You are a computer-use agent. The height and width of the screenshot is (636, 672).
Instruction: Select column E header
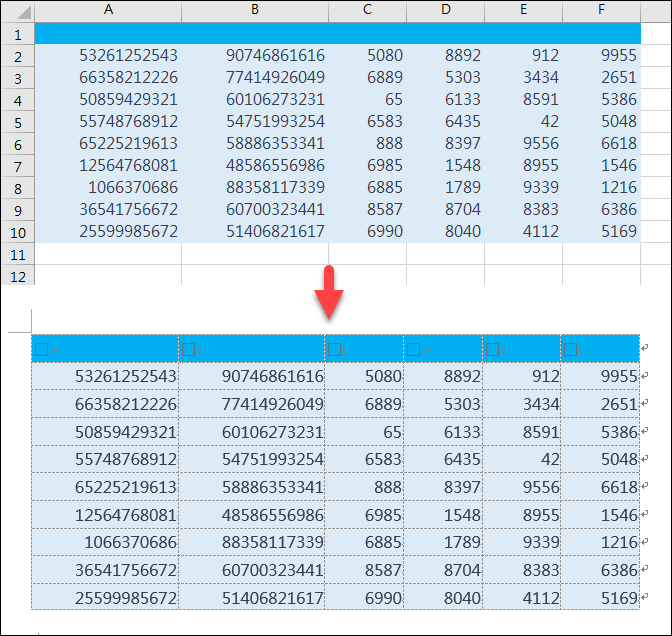pyautogui.click(x=523, y=12)
